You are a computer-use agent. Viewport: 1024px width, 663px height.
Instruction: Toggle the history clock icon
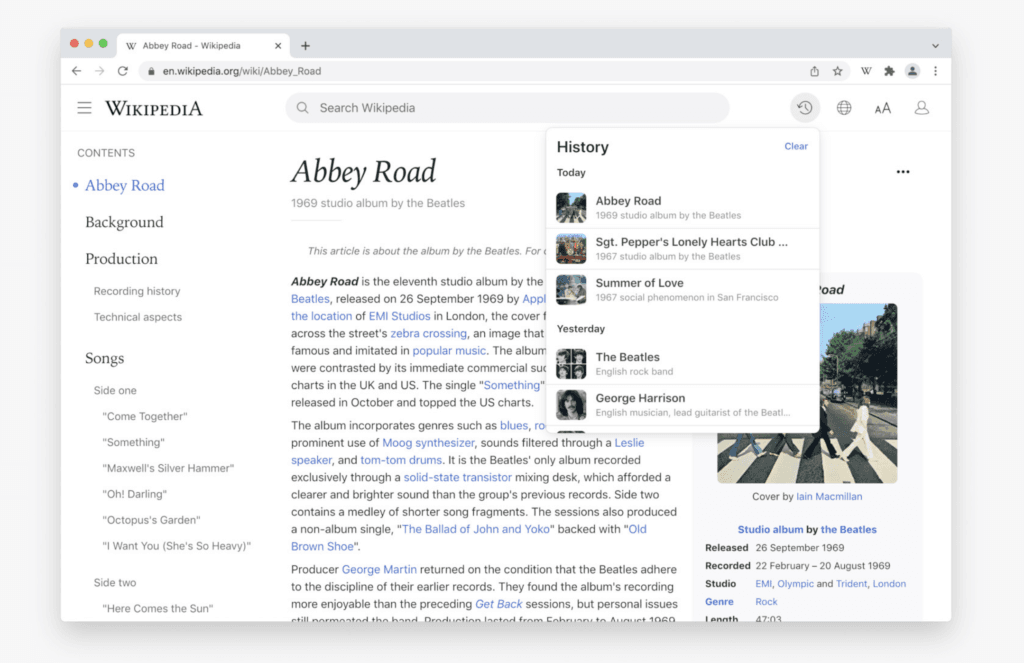(805, 108)
